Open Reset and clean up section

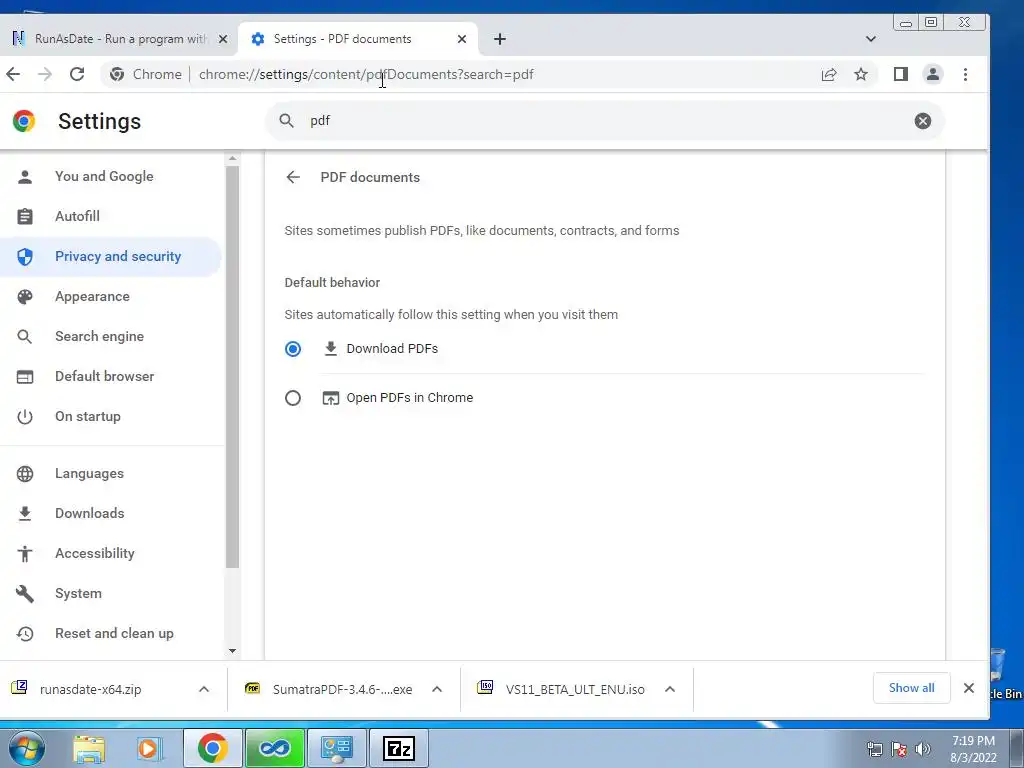point(111,633)
